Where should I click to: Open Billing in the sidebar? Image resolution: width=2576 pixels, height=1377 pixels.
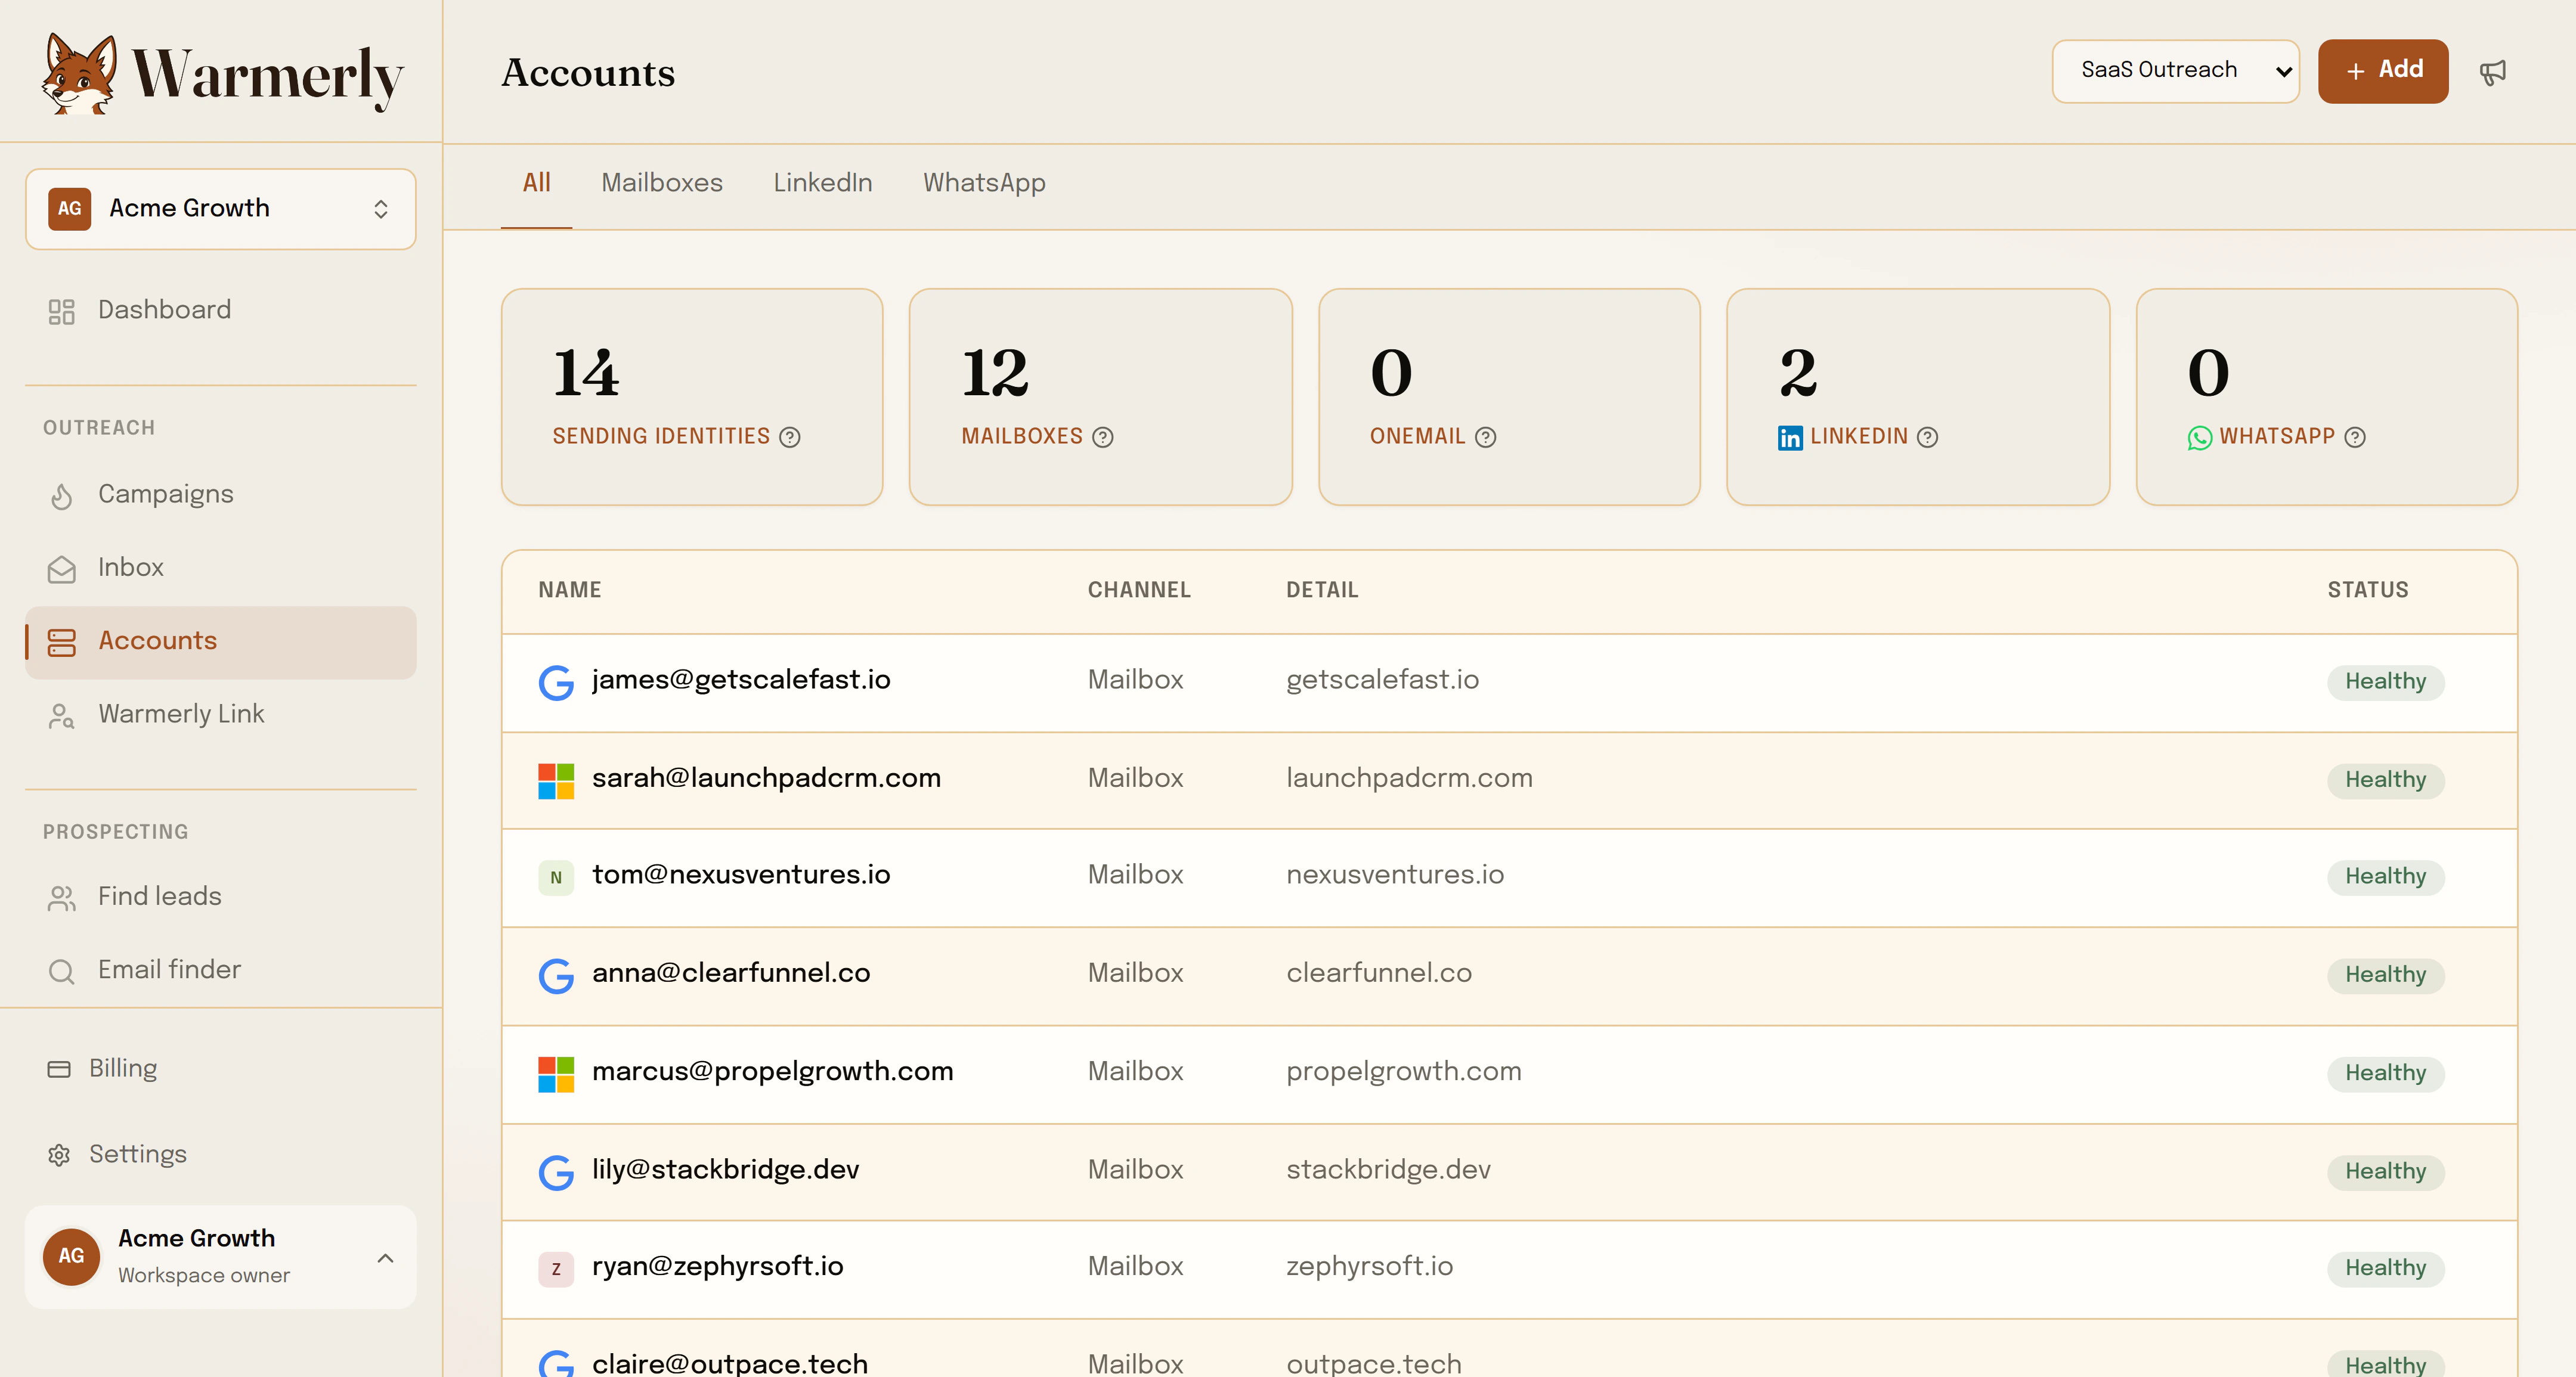tap(220, 1069)
